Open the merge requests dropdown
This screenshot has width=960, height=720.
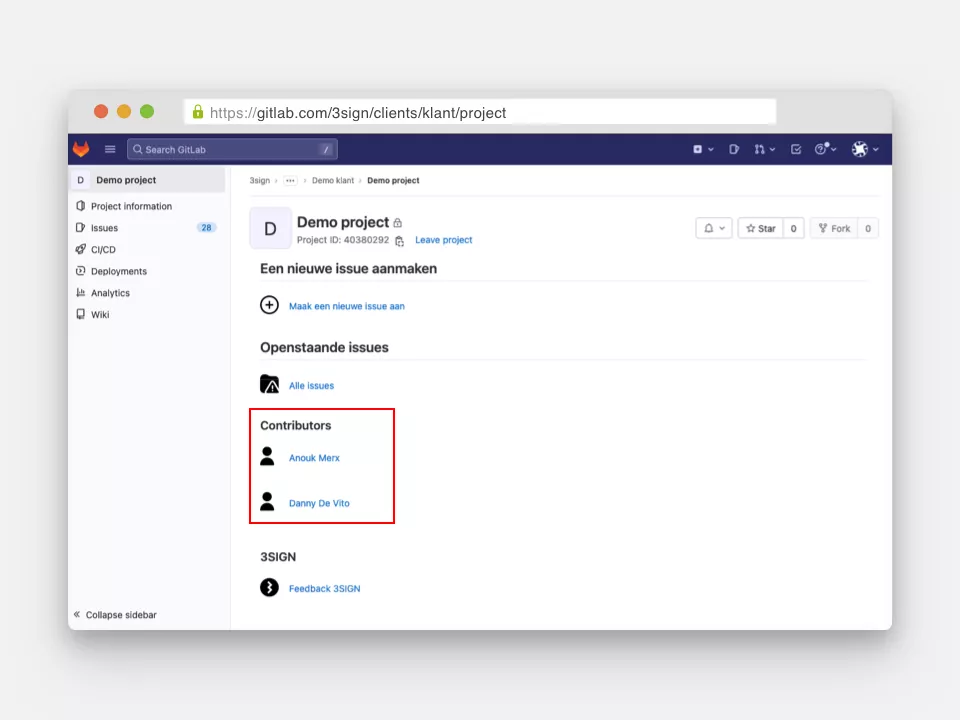tap(764, 149)
